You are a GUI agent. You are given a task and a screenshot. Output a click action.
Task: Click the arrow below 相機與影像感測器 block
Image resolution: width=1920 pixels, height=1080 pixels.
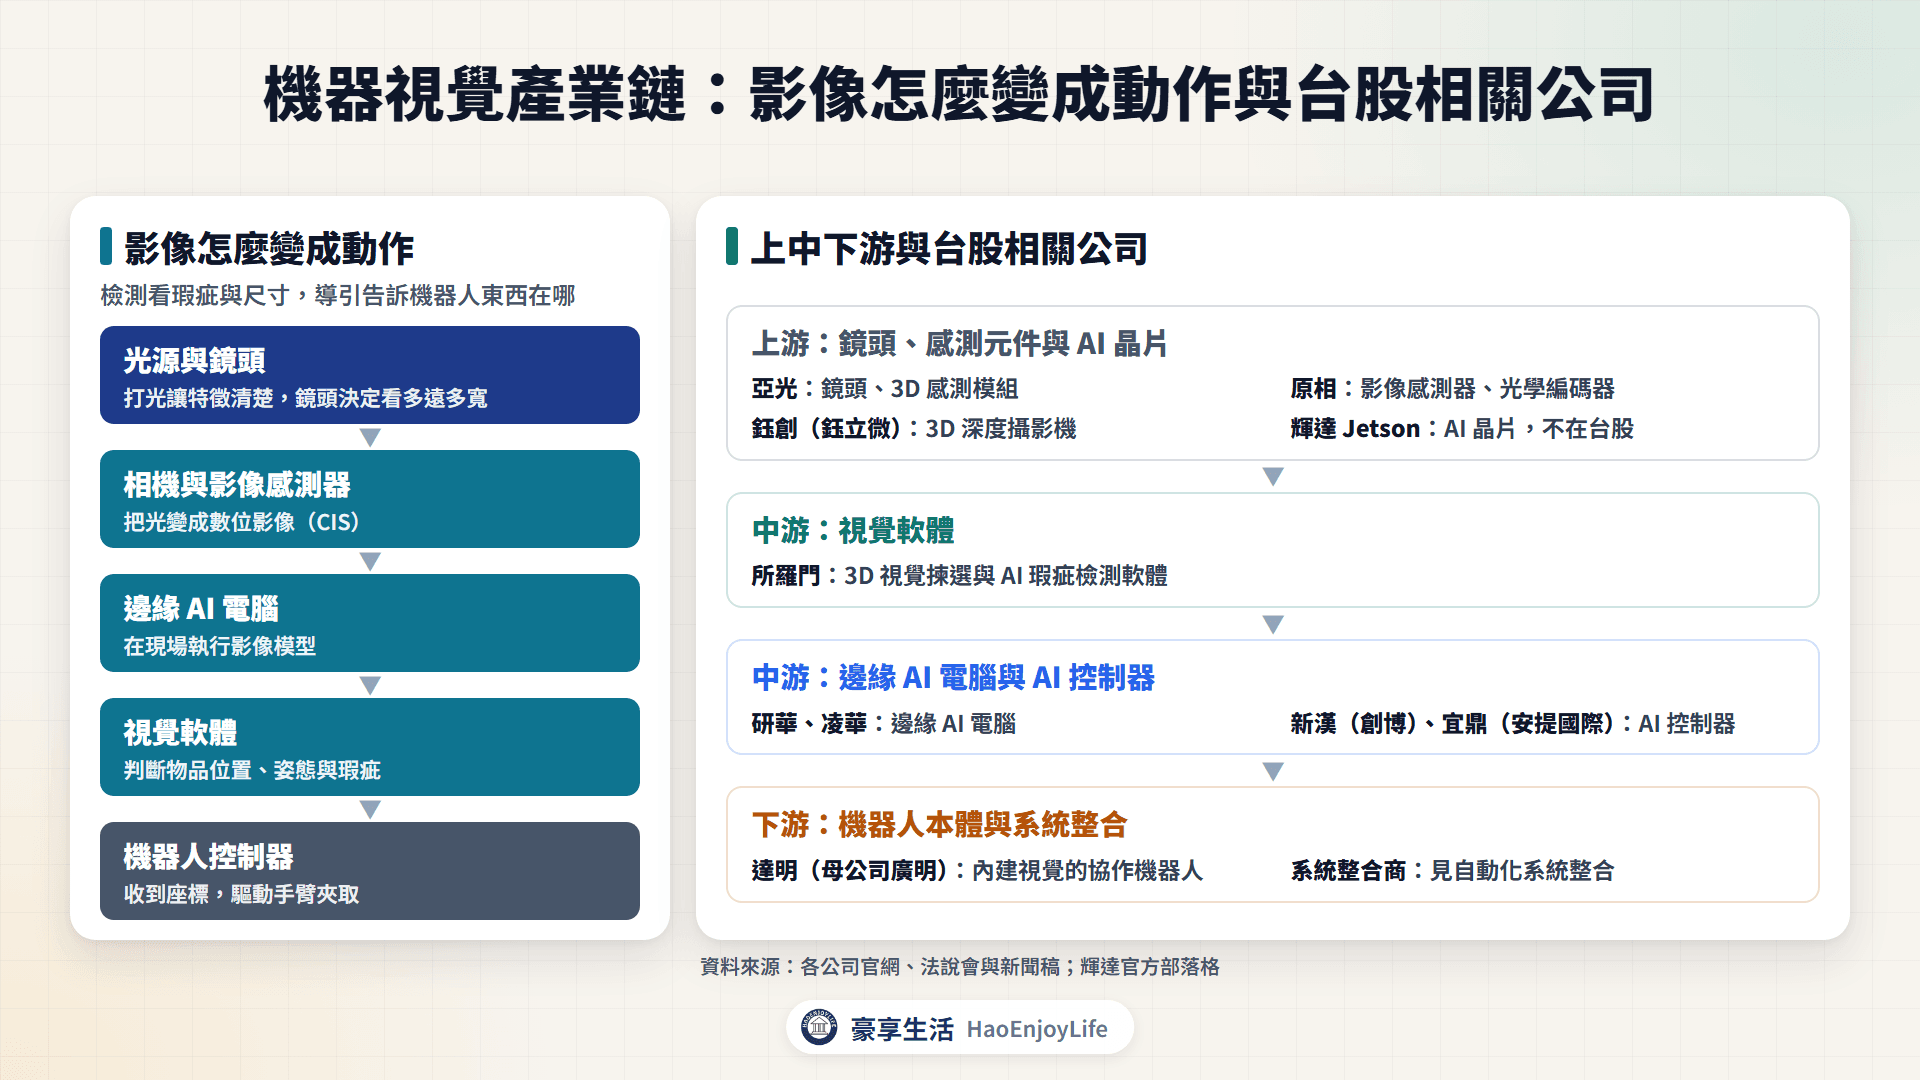[370, 562]
